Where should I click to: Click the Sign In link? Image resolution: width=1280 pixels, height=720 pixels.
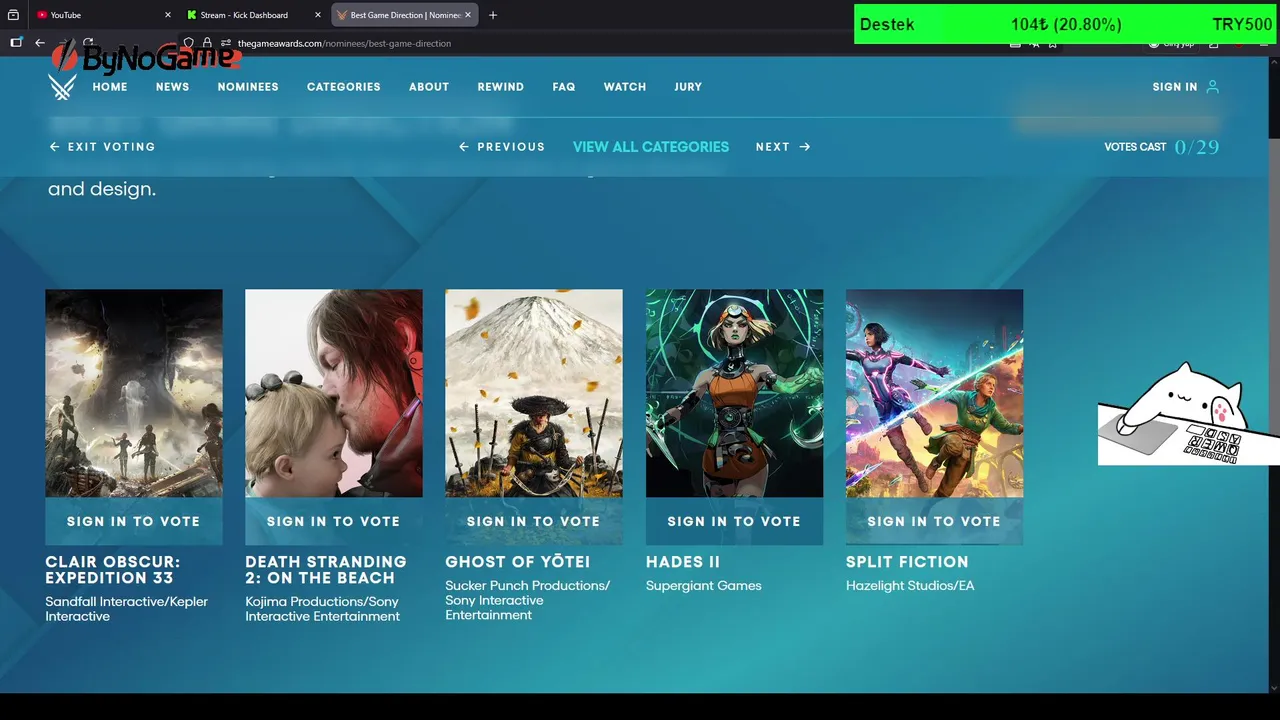click(x=1175, y=87)
